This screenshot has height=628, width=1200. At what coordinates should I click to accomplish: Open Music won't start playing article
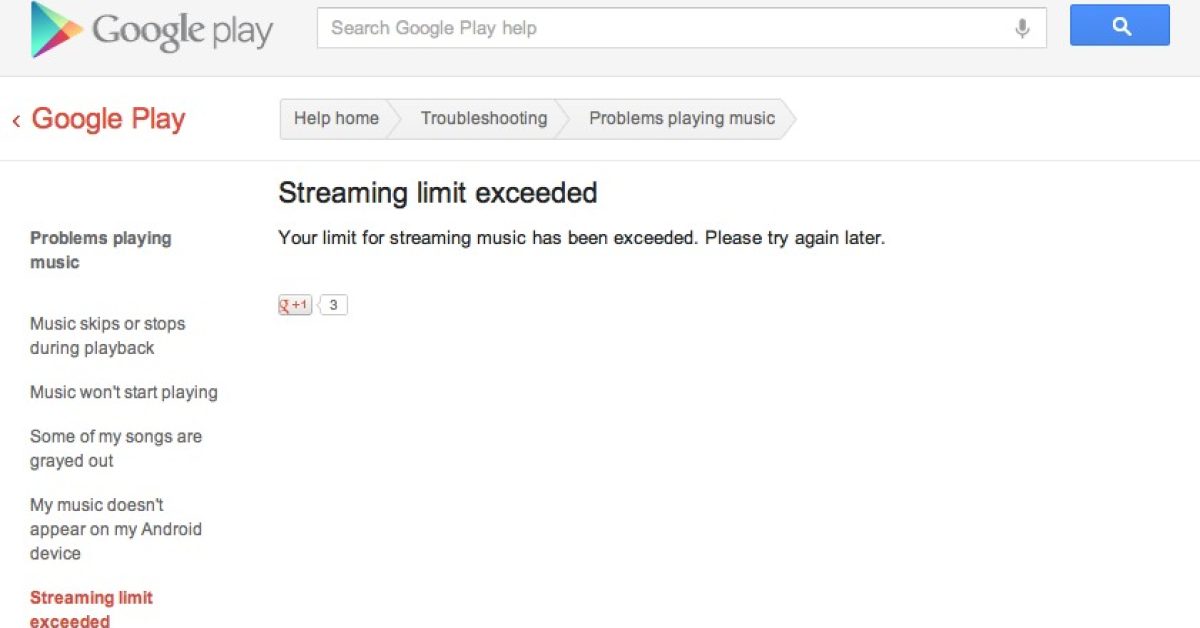pos(123,392)
